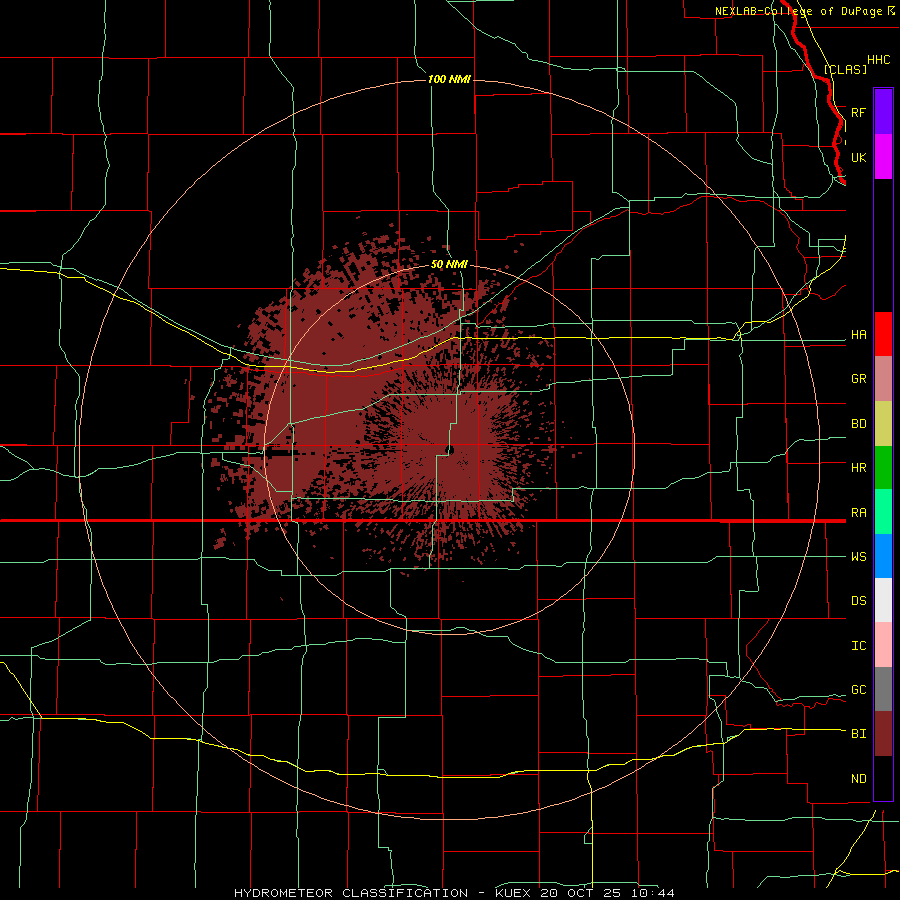Click the radar site center dot

(x=450, y=450)
